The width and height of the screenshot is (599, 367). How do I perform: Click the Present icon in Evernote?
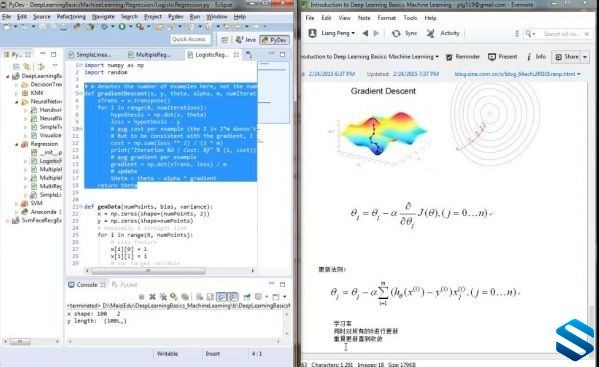[x=492, y=57]
